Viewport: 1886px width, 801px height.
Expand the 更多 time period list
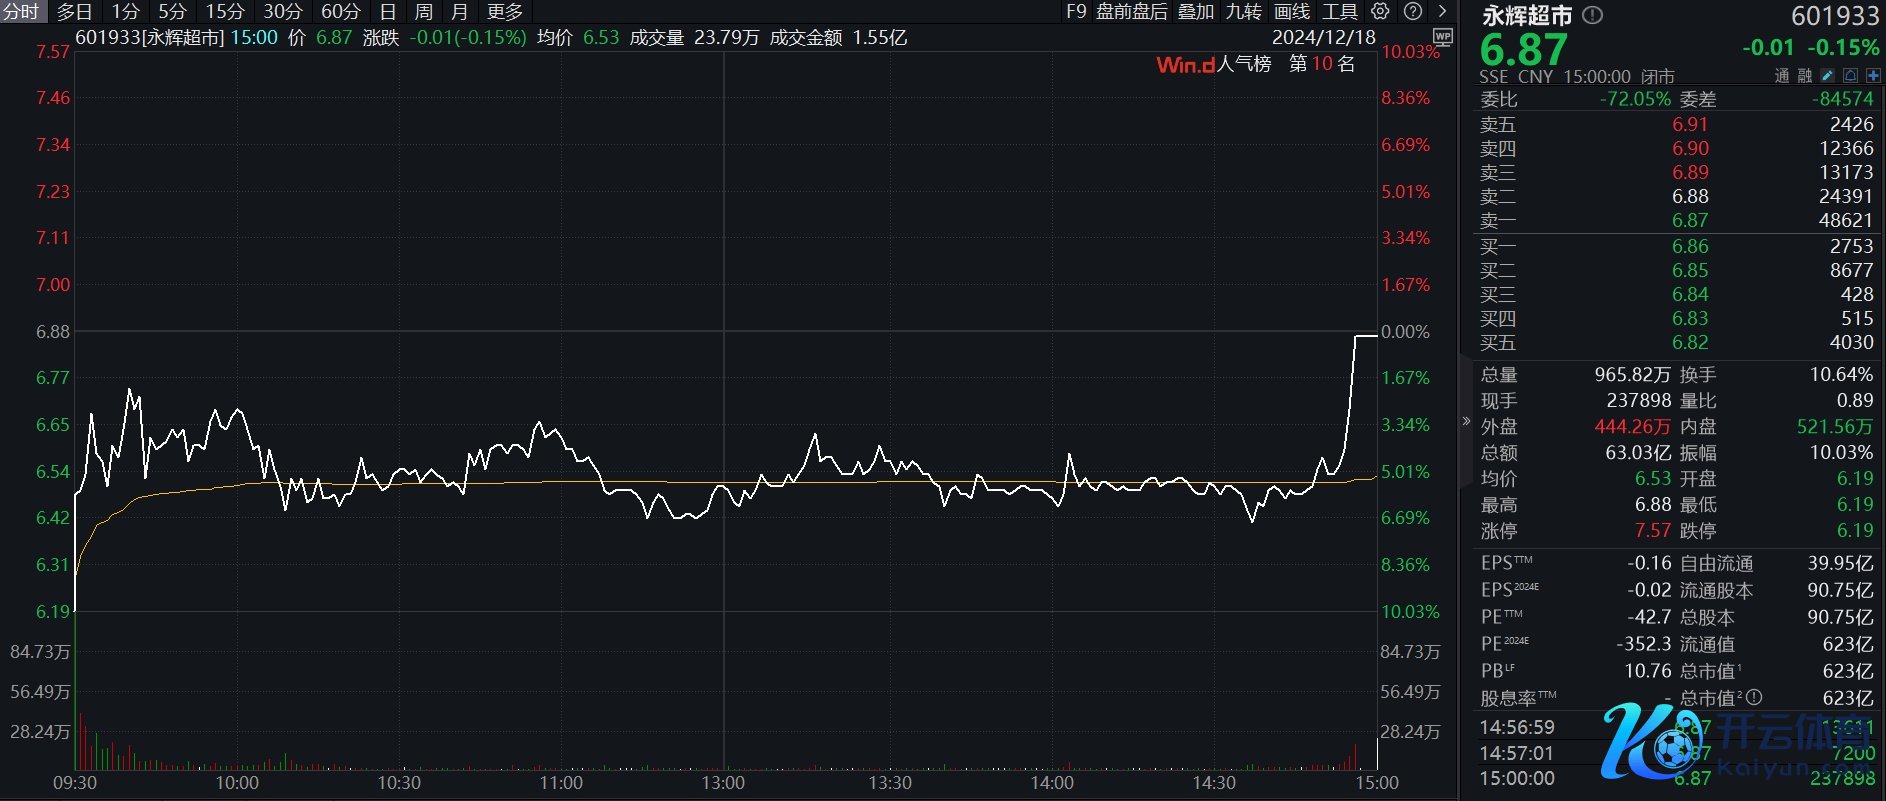[x=504, y=11]
